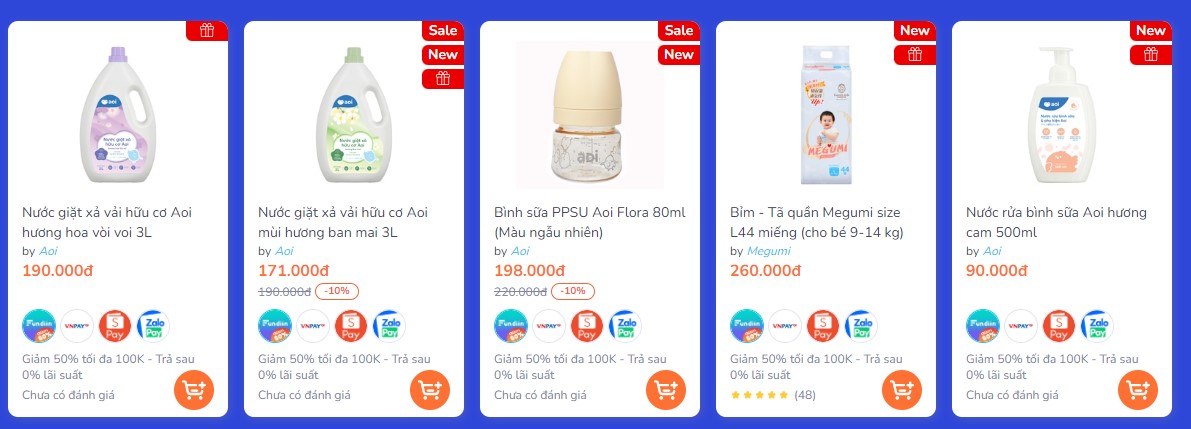The height and width of the screenshot is (429, 1191).
Task: Open Megumi diaper product image
Action: [x=826, y=114]
